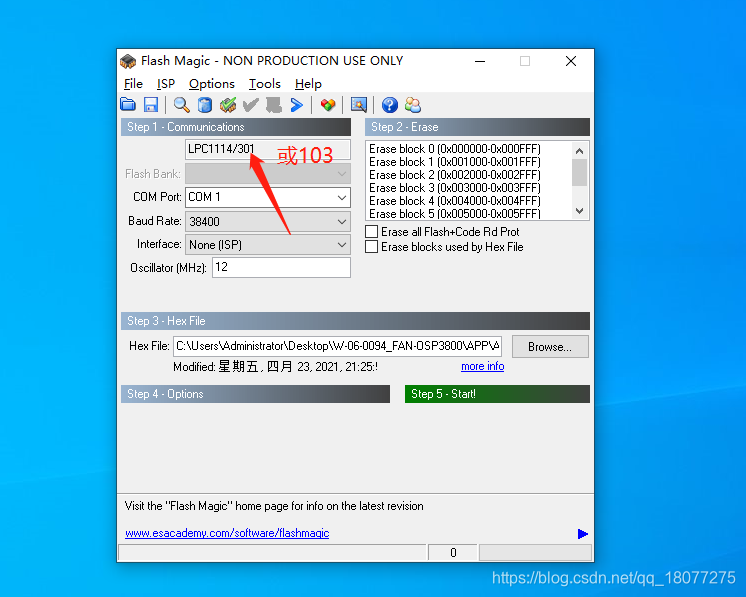The width and height of the screenshot is (746, 597).
Task: Click the Save settings floppy icon
Action: 151,105
